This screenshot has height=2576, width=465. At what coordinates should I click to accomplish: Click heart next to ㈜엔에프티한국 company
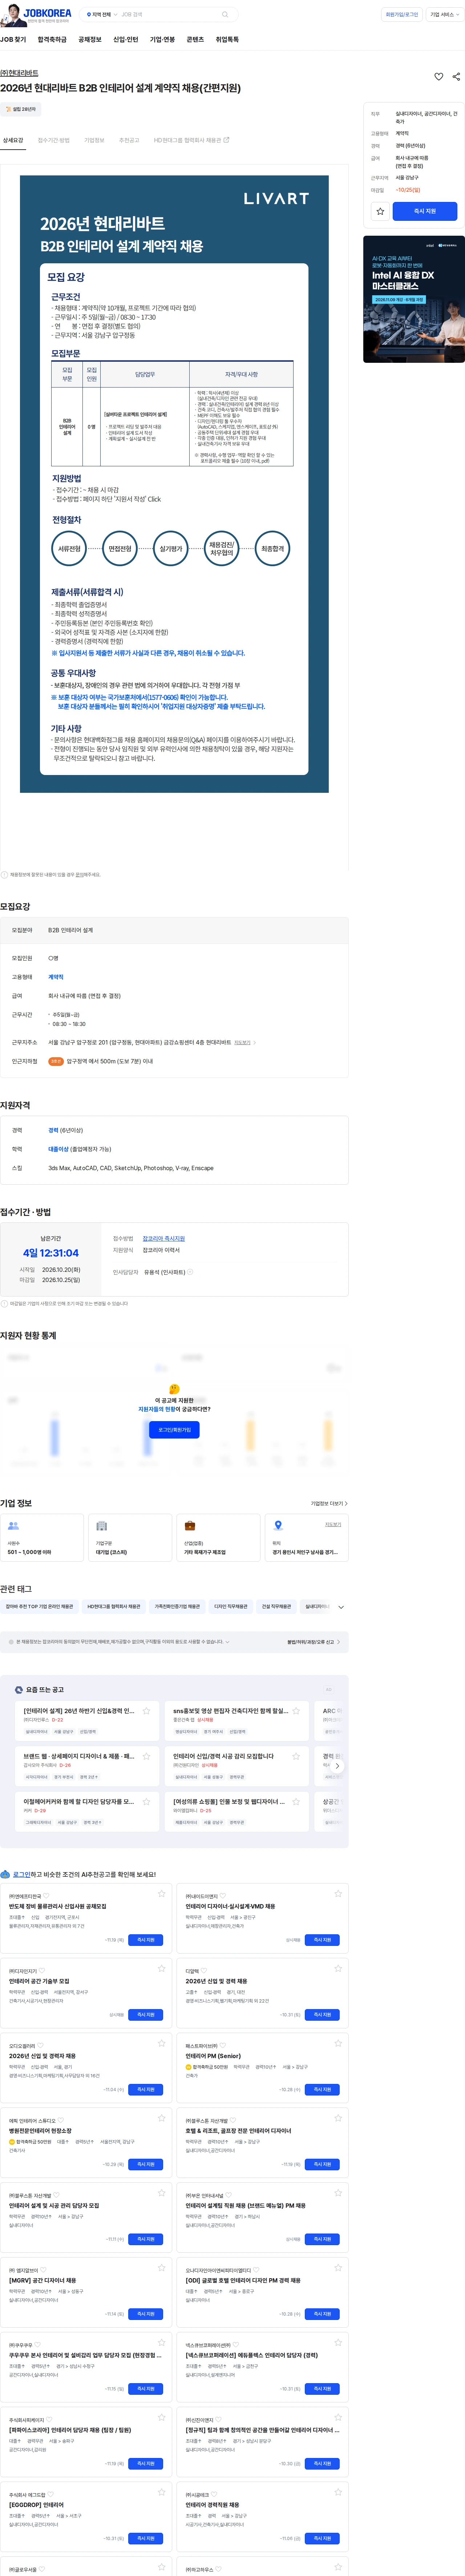click(x=46, y=1896)
